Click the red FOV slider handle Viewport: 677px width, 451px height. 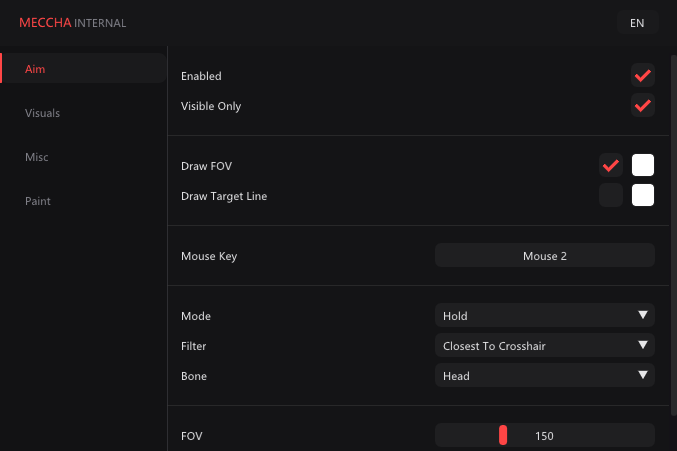503,435
